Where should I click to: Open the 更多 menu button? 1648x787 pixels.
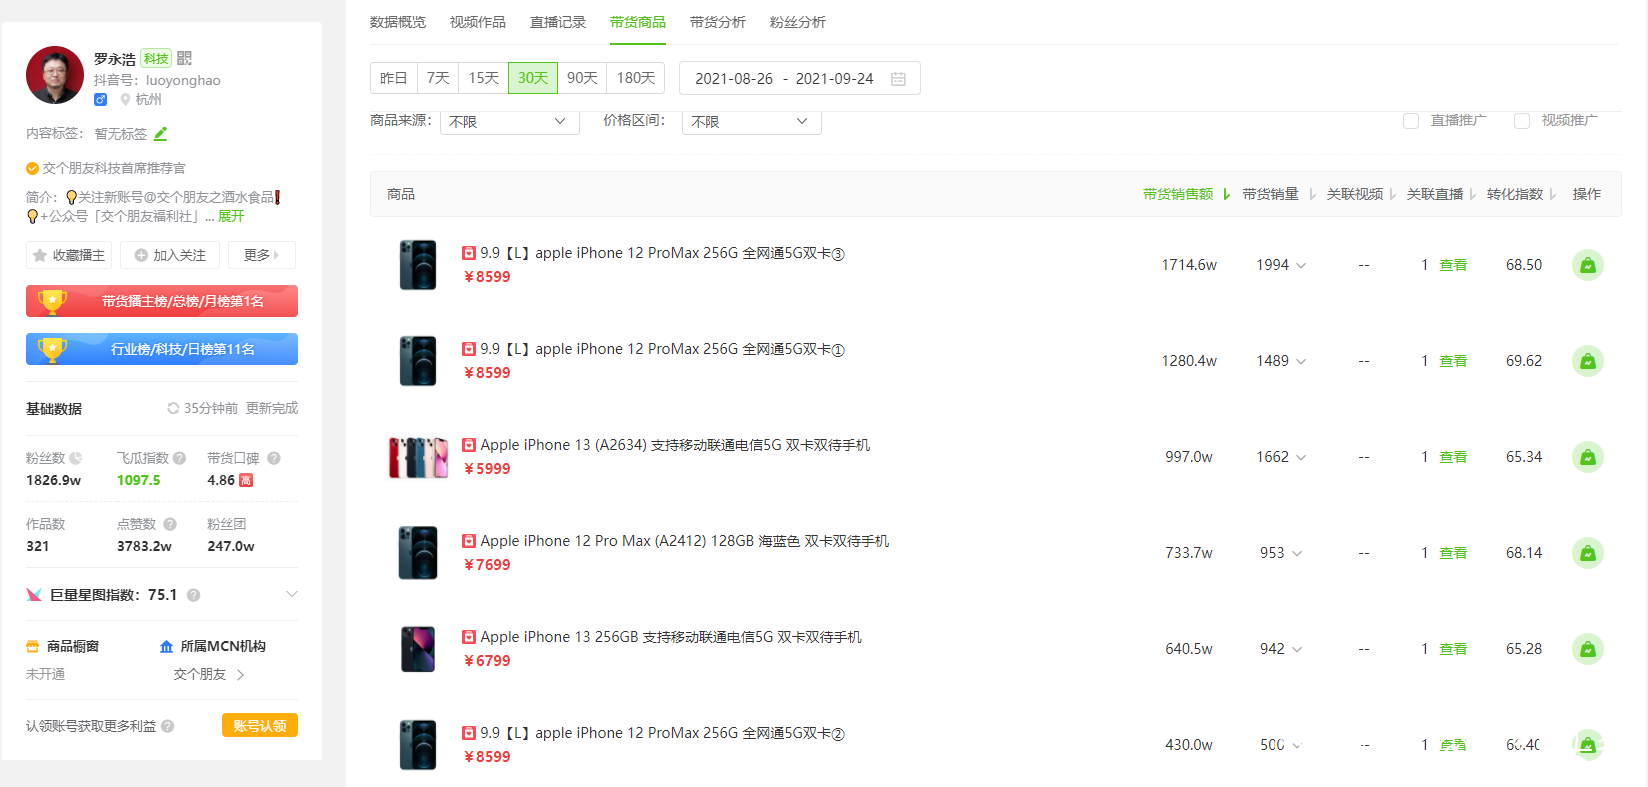click(x=261, y=255)
